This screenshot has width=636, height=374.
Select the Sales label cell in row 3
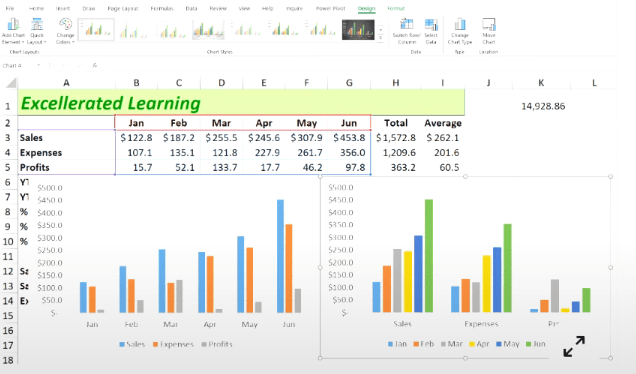coord(67,138)
